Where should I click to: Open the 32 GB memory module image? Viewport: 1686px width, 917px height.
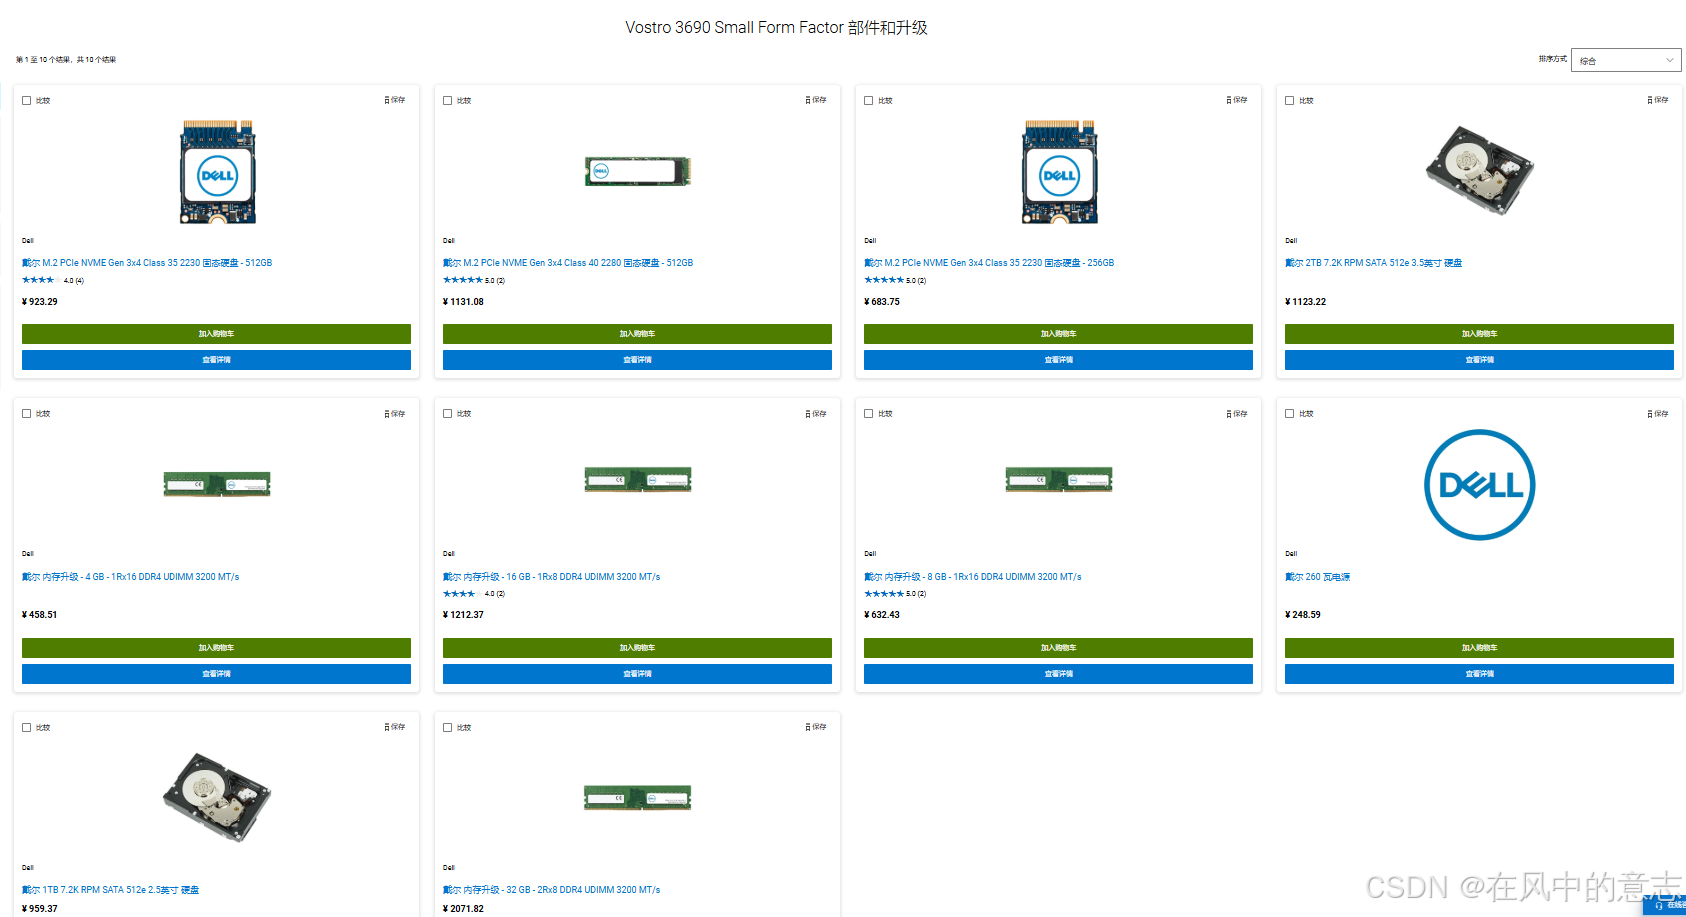coord(638,798)
